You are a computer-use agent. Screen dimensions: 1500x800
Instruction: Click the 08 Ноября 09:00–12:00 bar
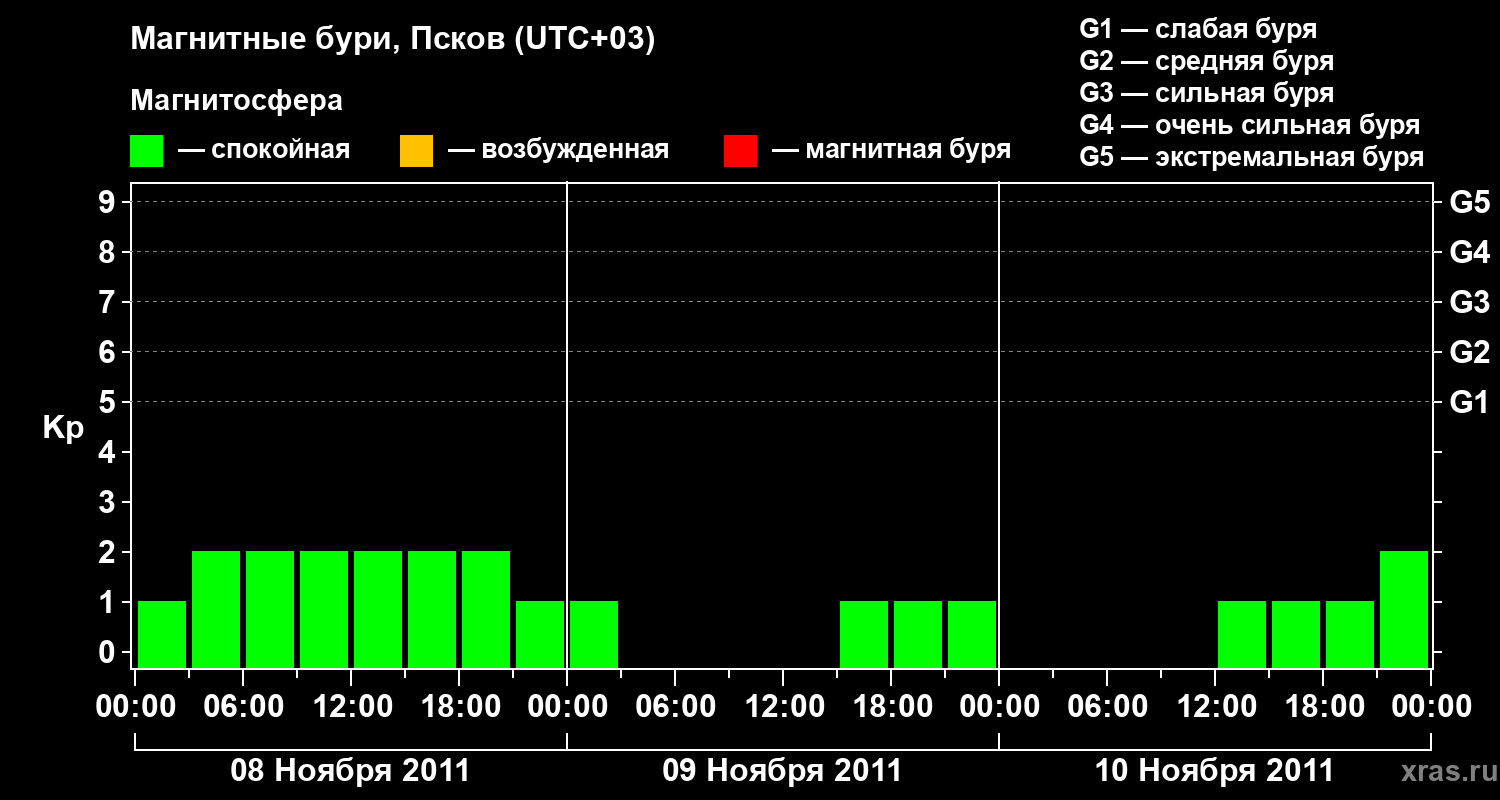324,609
